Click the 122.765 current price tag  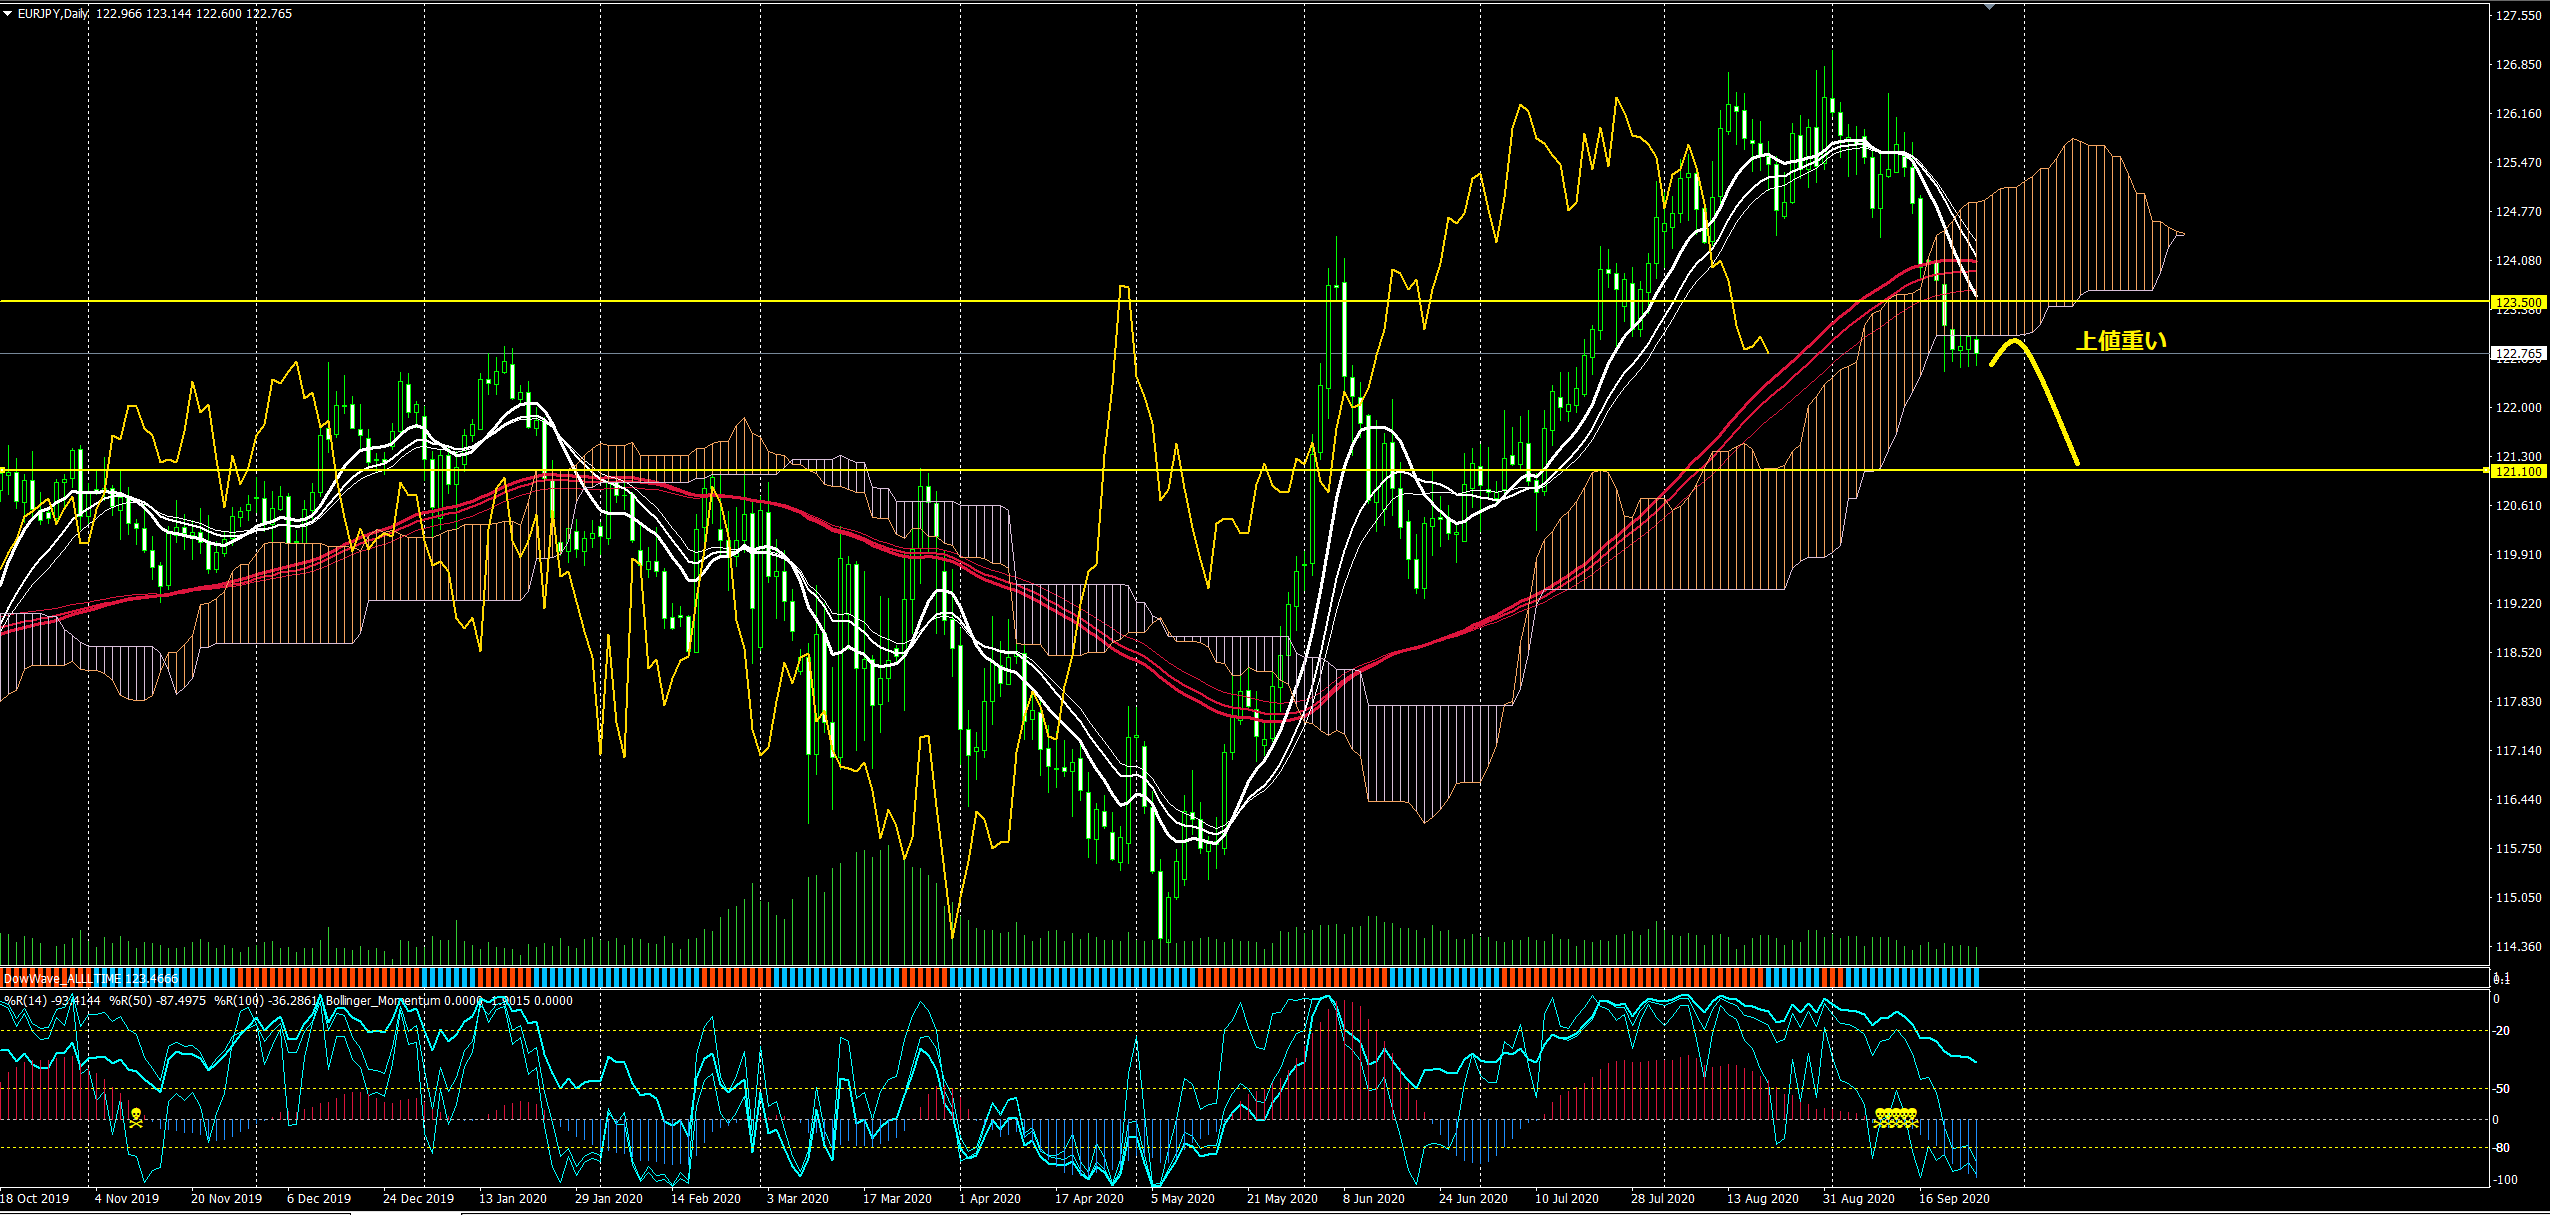pyautogui.click(x=2517, y=353)
